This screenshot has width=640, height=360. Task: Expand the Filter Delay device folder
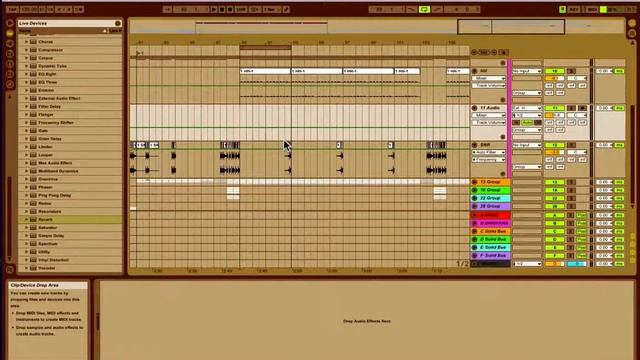[27, 106]
